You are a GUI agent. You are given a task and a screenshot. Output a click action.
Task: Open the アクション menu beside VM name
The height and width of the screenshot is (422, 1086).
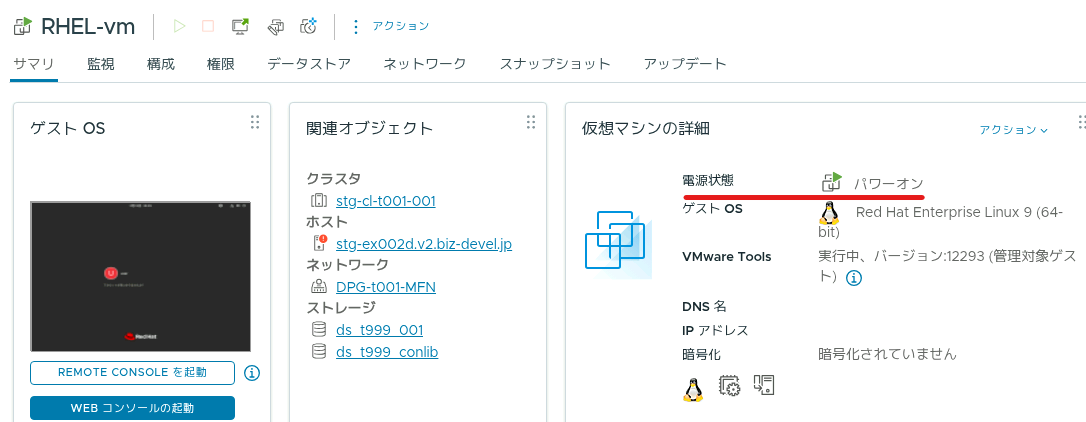[x=391, y=26]
